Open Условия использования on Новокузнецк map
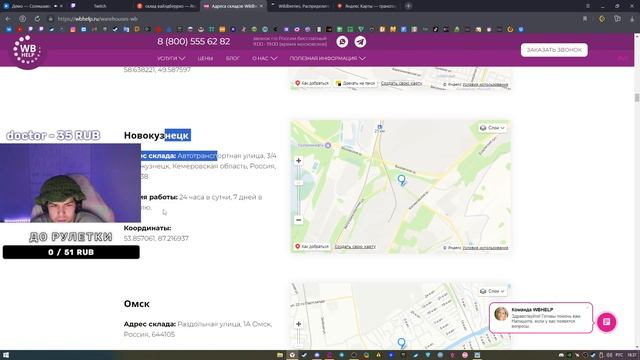 tap(485, 248)
